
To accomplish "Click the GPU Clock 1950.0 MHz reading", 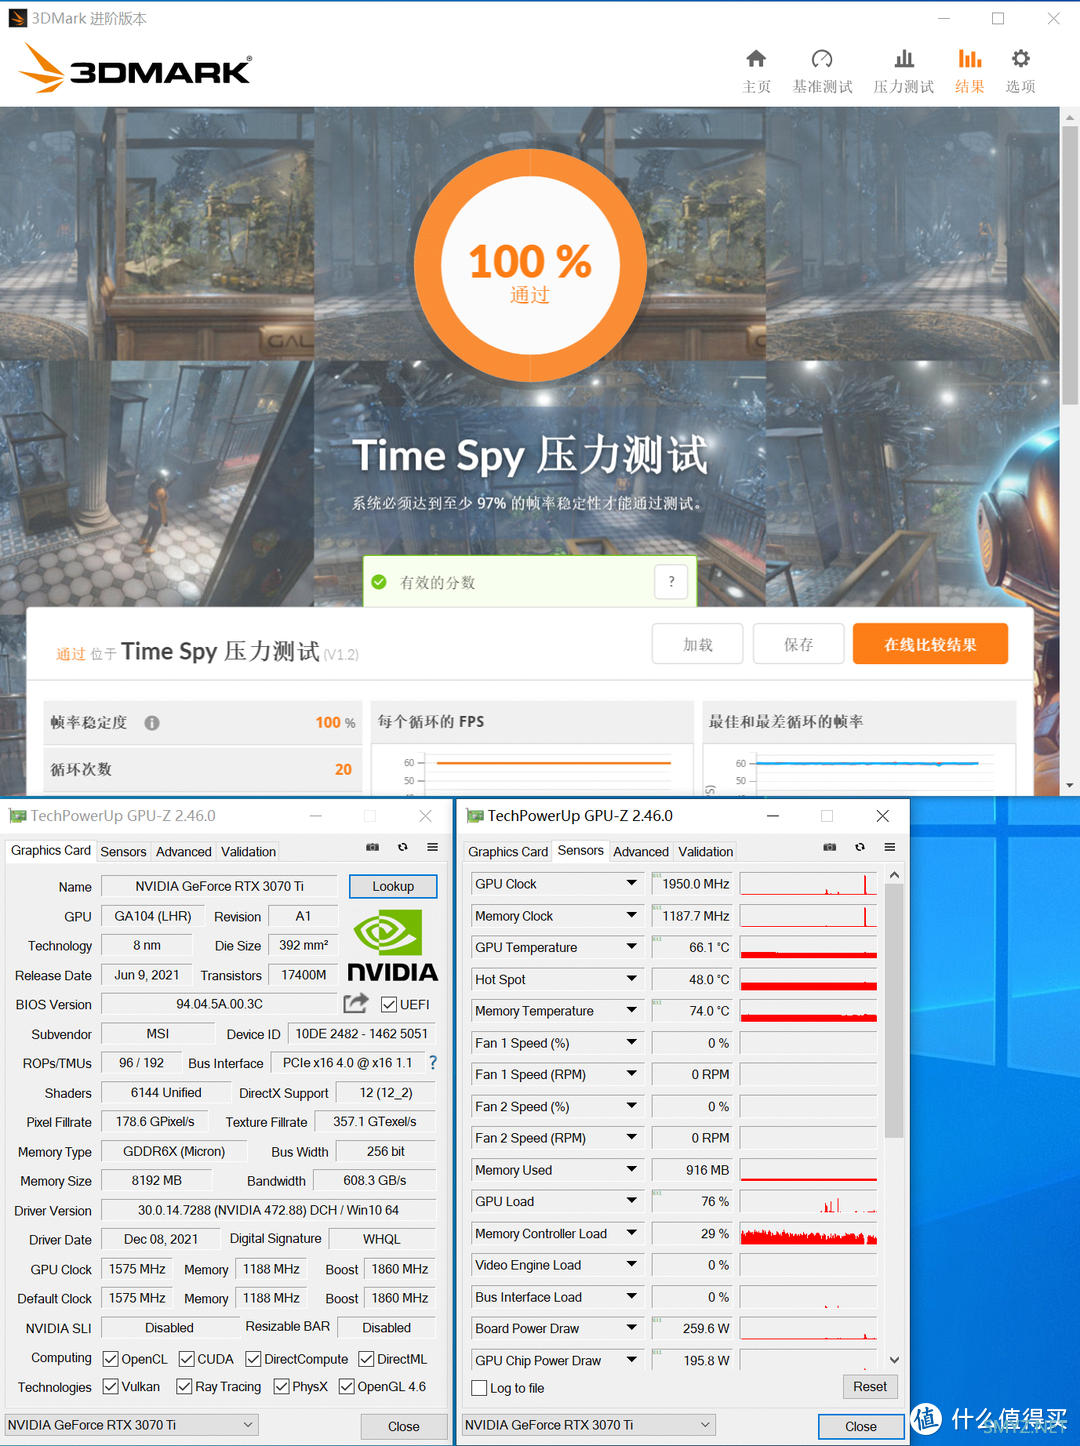I will (x=692, y=884).
